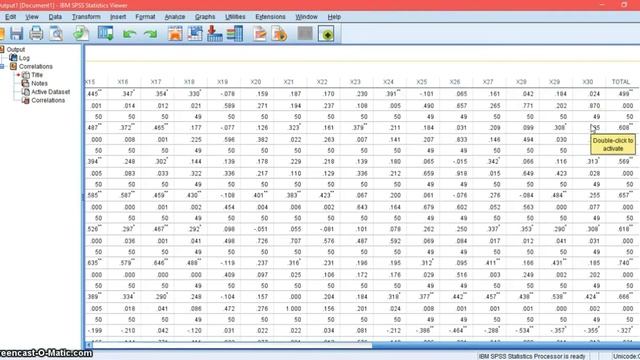Undo the last action with the green left arrow

click(129, 34)
